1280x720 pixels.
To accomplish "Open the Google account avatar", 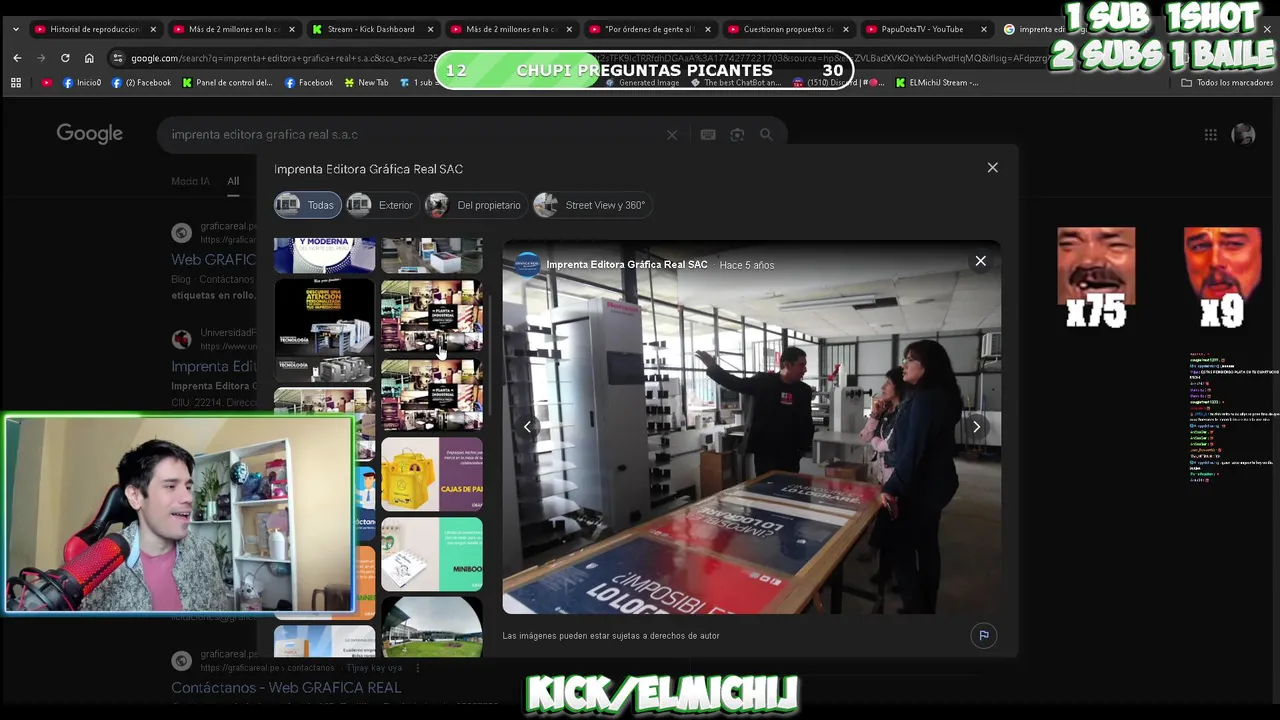I will point(1243,134).
